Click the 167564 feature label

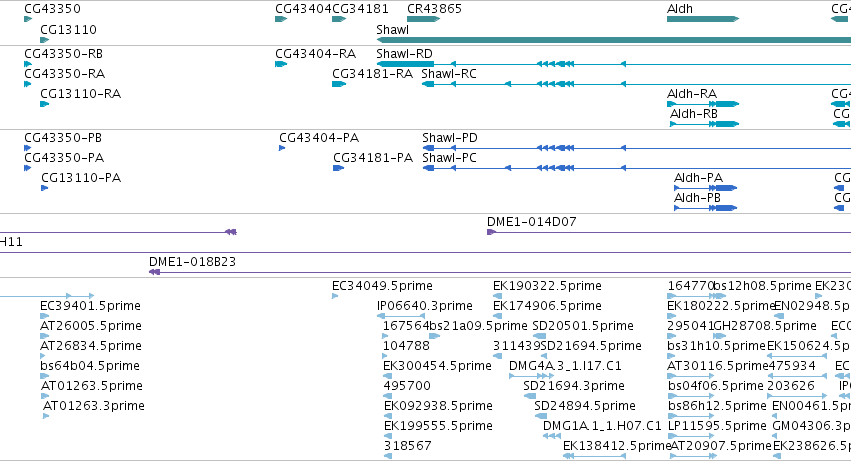pos(405,326)
